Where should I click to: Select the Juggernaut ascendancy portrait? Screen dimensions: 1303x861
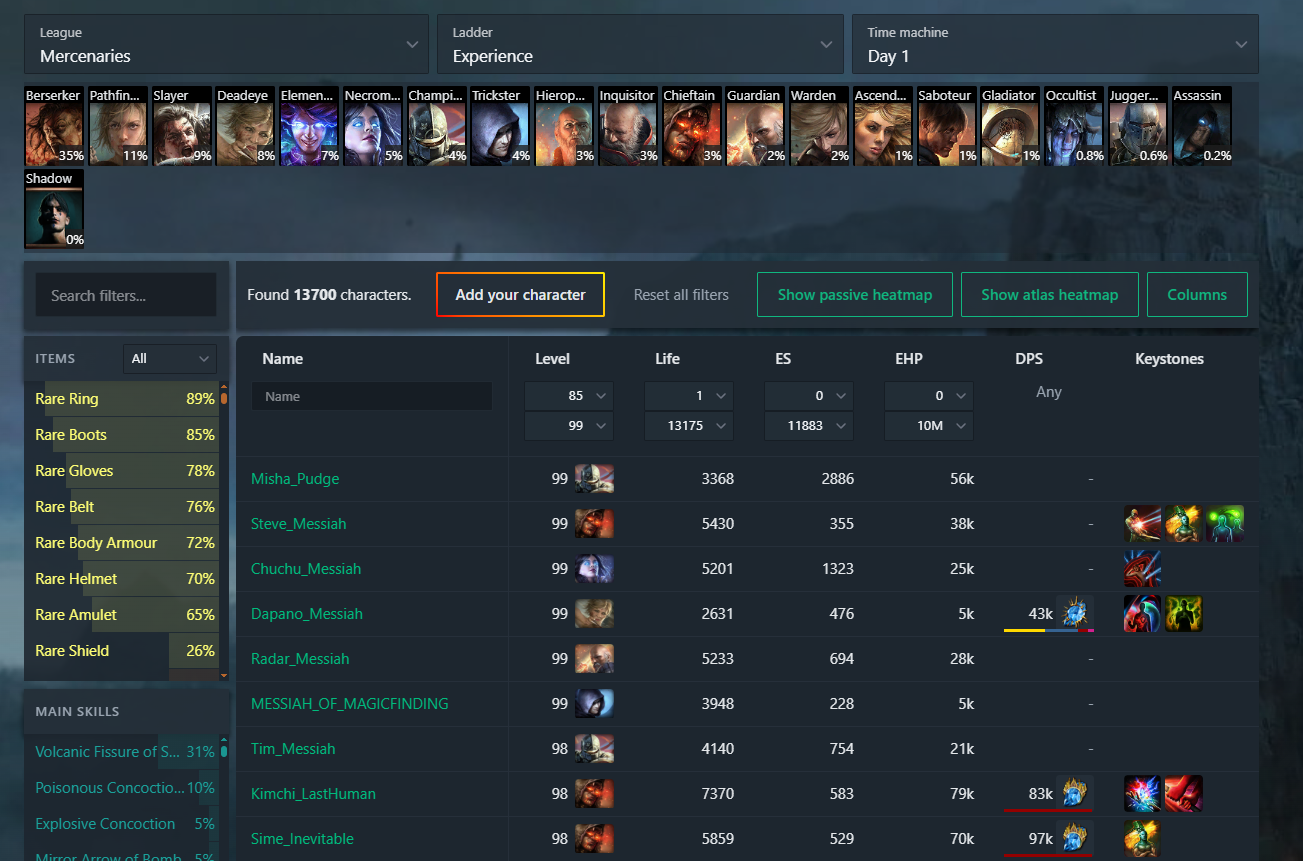tap(1139, 126)
